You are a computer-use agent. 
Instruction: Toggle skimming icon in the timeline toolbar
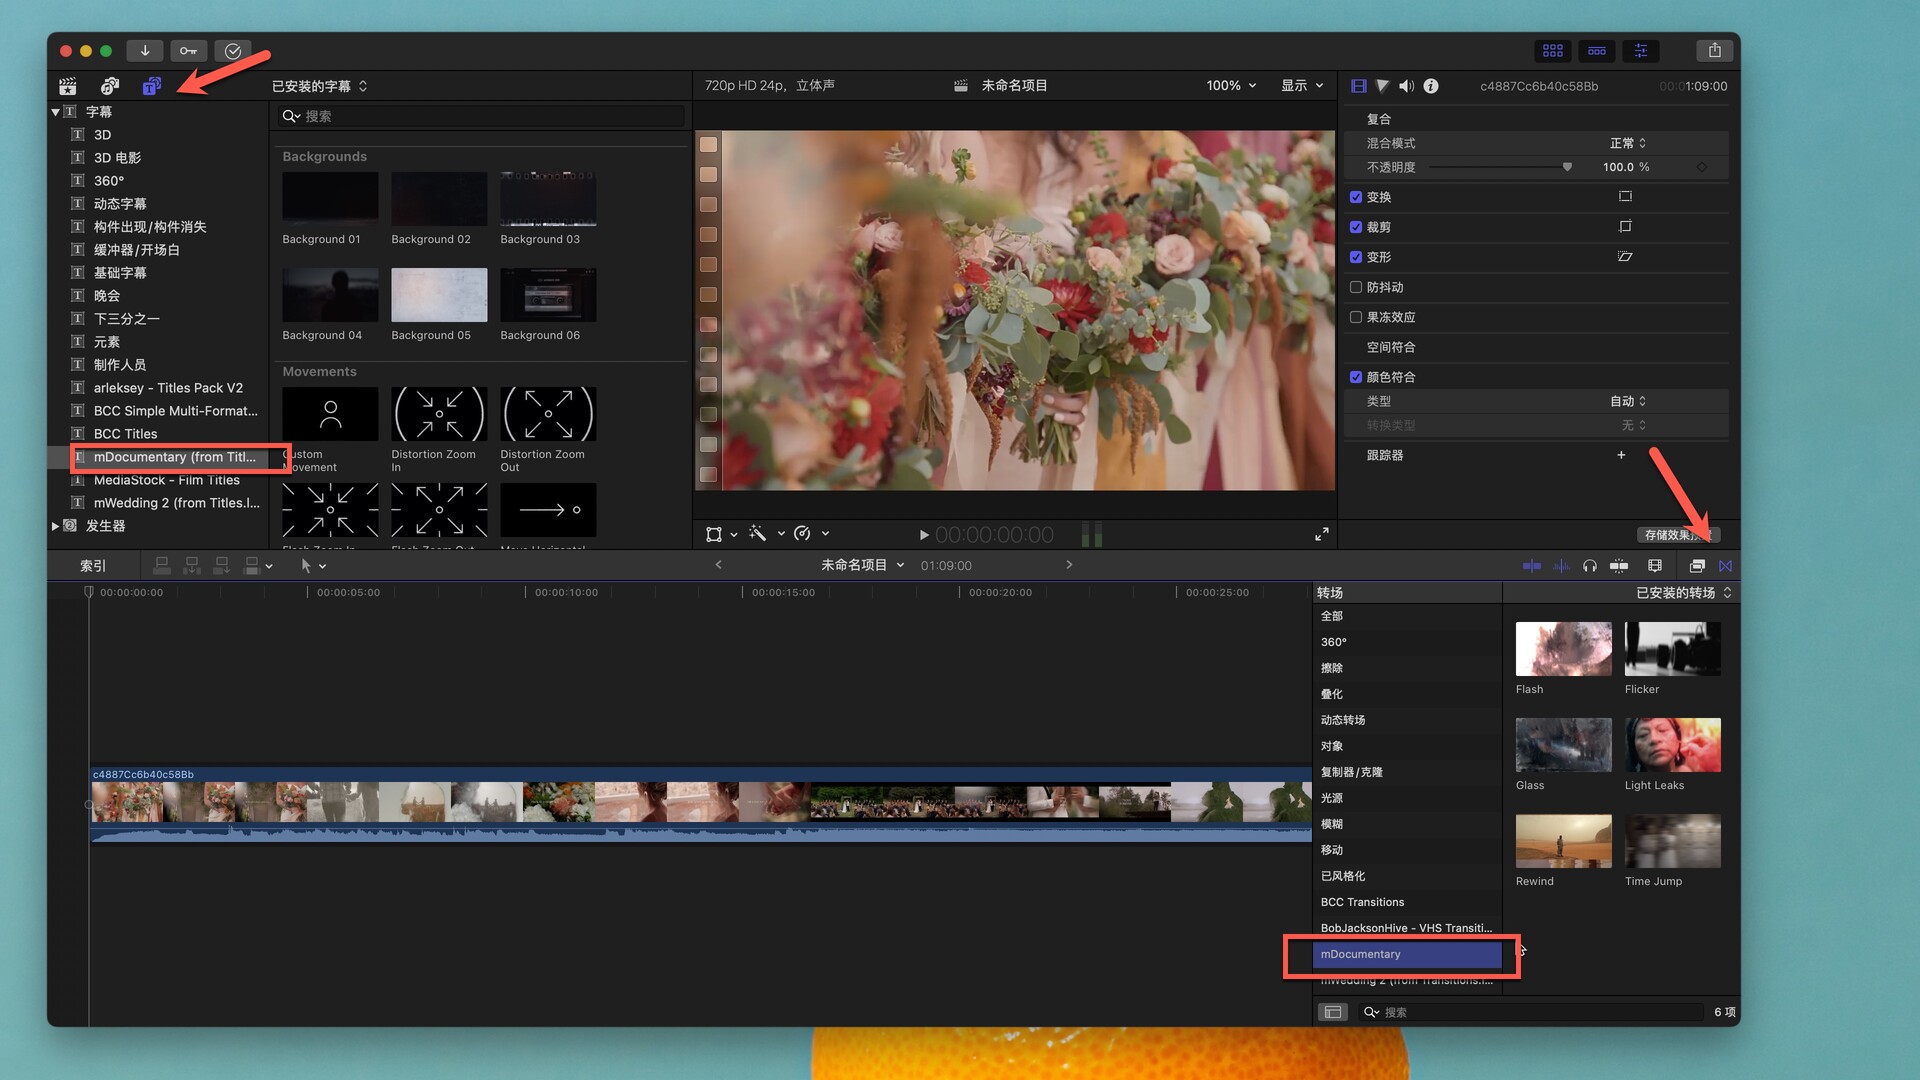(1531, 566)
